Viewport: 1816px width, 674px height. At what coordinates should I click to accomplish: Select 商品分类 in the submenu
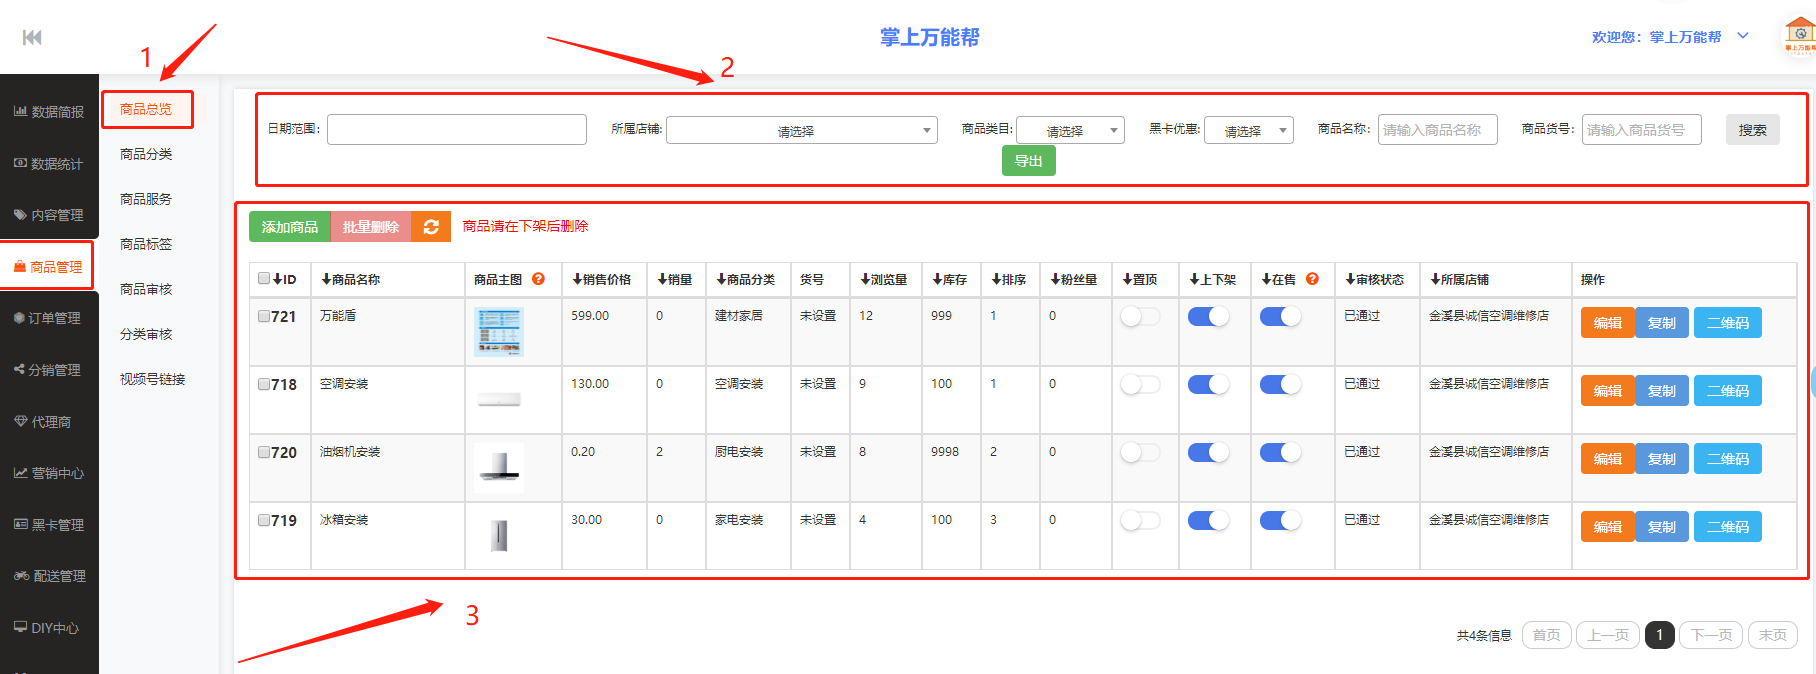pos(146,154)
